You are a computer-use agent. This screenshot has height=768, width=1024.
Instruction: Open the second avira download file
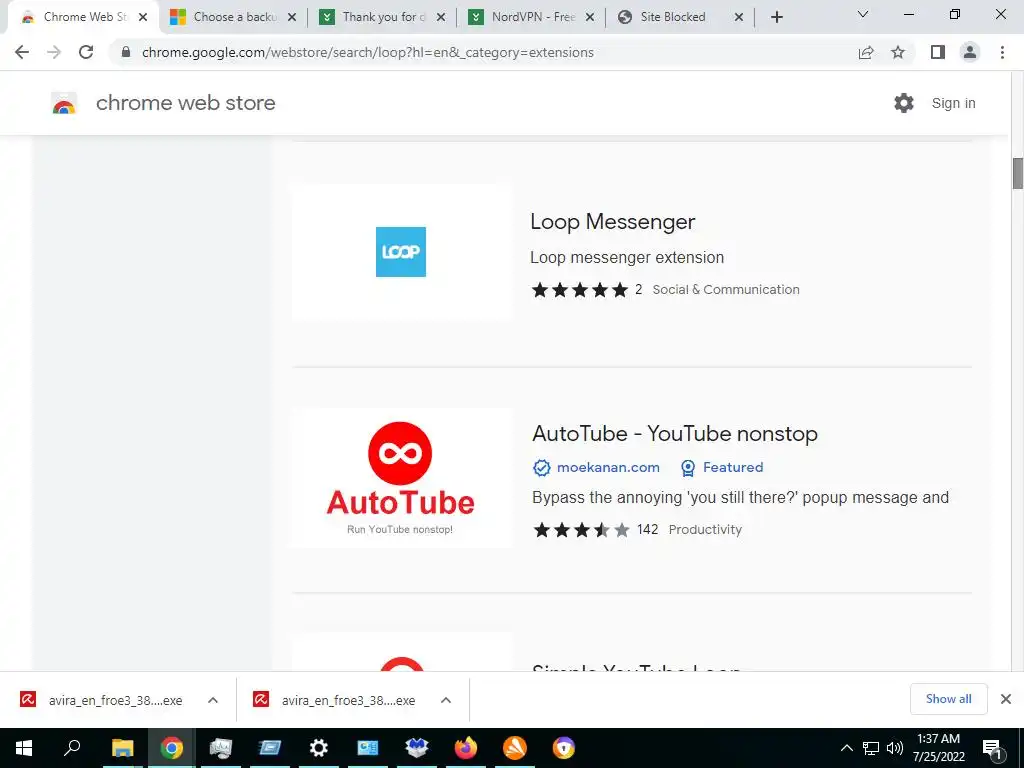tap(334, 700)
